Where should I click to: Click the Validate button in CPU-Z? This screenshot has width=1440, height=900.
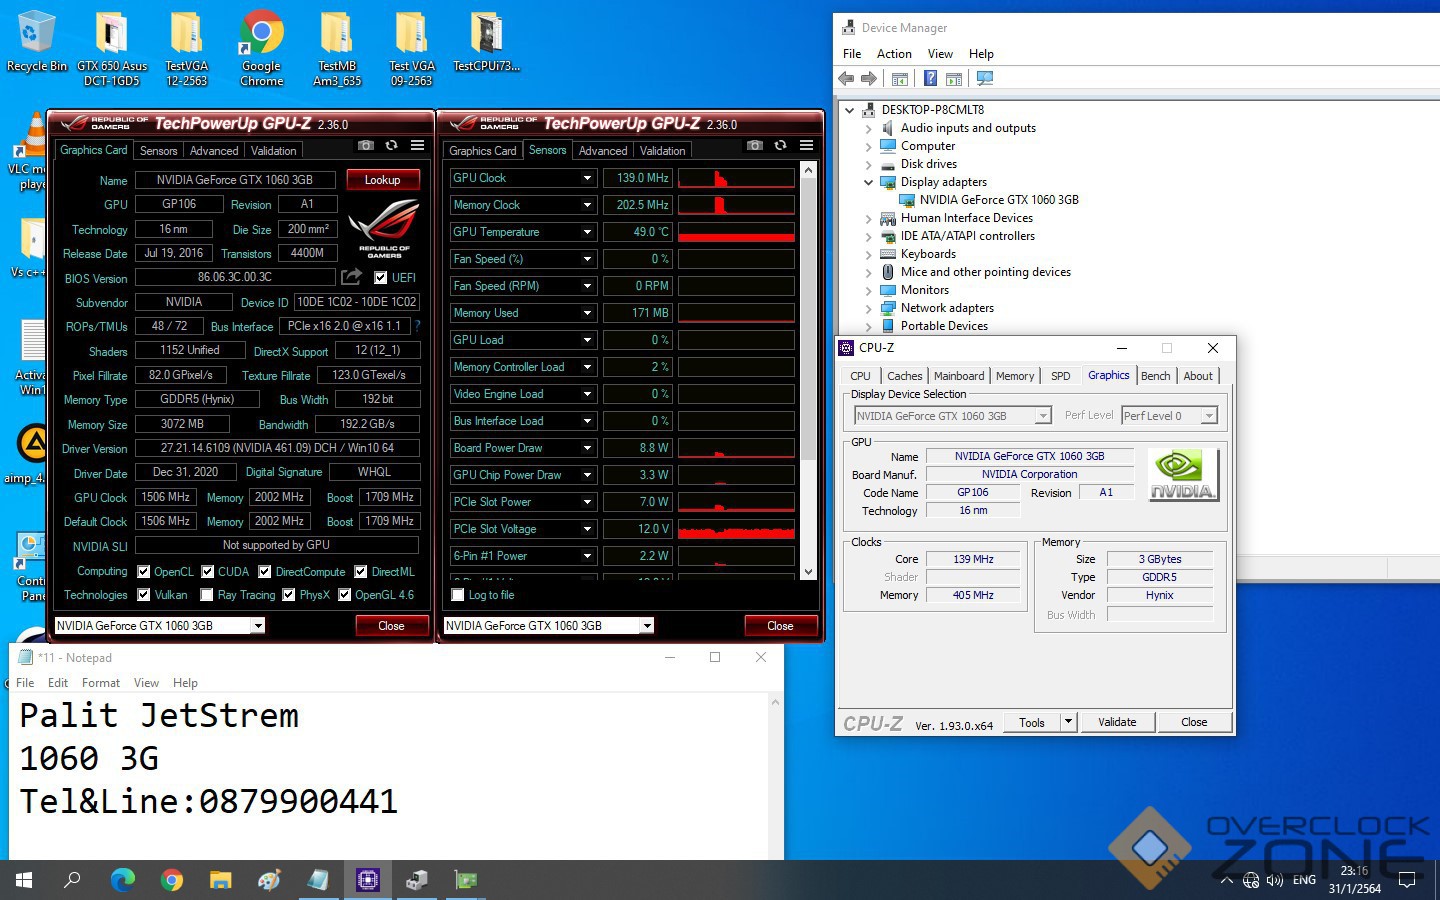pyautogui.click(x=1116, y=722)
